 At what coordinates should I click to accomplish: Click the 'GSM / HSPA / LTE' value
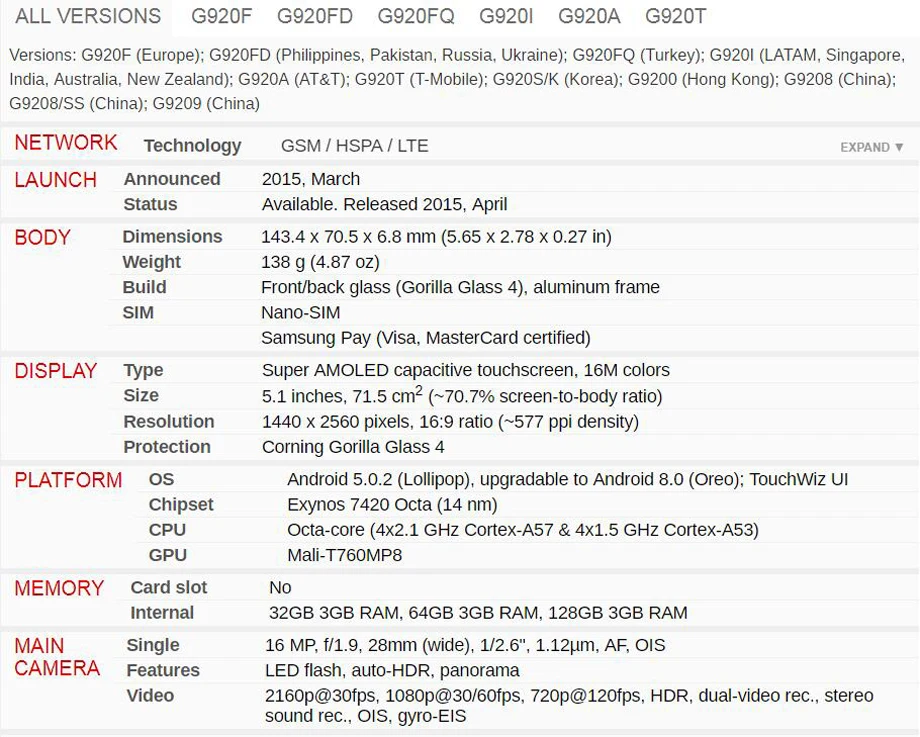[354, 146]
